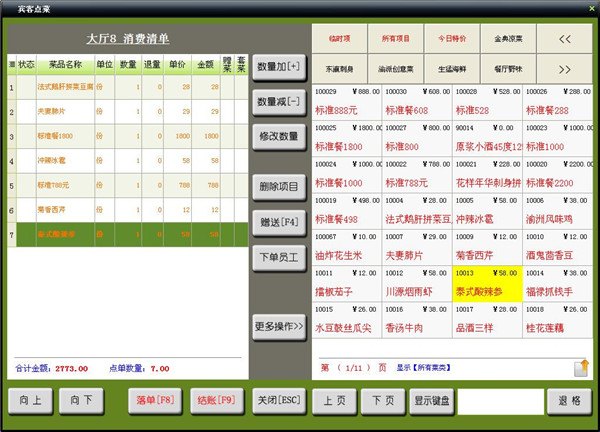Pick the 福禄抓钱手 dish tile
Viewport: 600px width, 432px height.
point(558,284)
